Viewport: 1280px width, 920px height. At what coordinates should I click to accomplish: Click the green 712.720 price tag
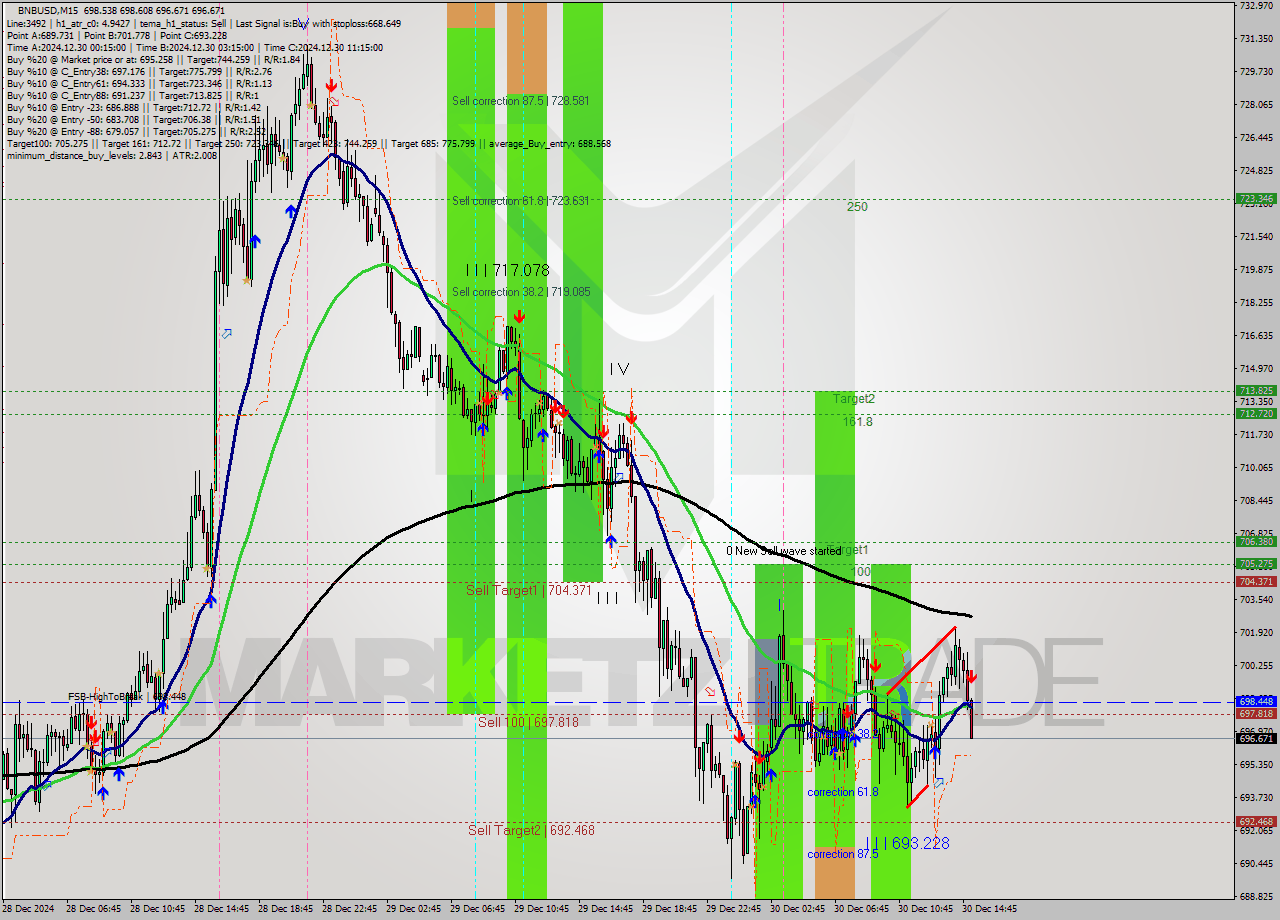[1256, 413]
